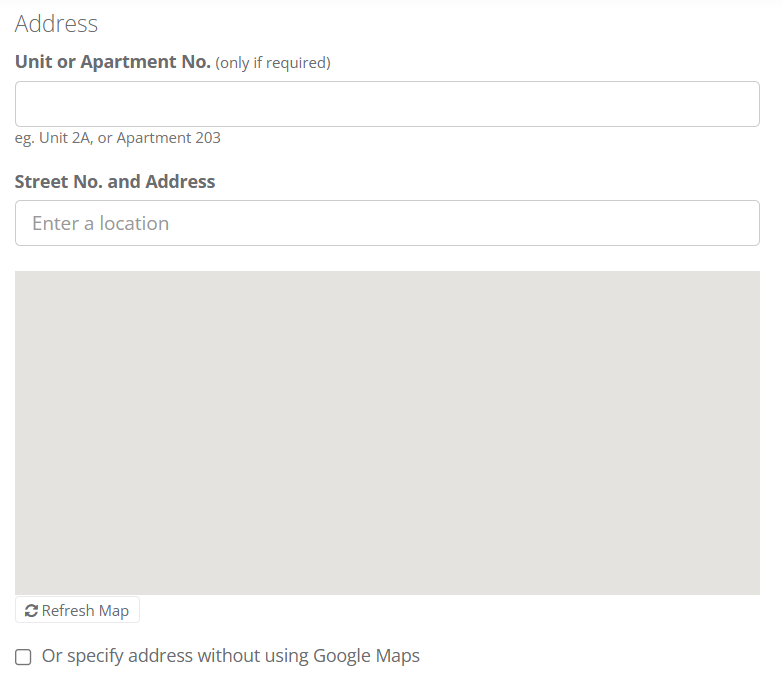Viewport: 783px width, 679px height.
Task: Click the '(only if required)' note
Action: [x=273, y=63]
